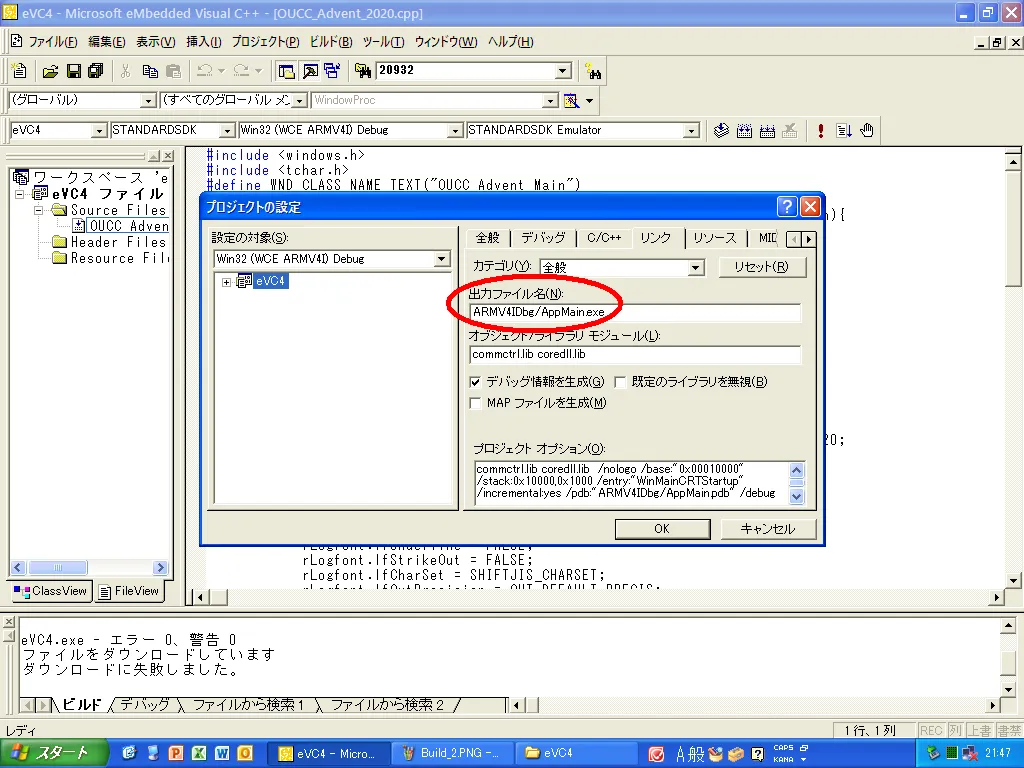Open the ツール menu

coord(383,42)
